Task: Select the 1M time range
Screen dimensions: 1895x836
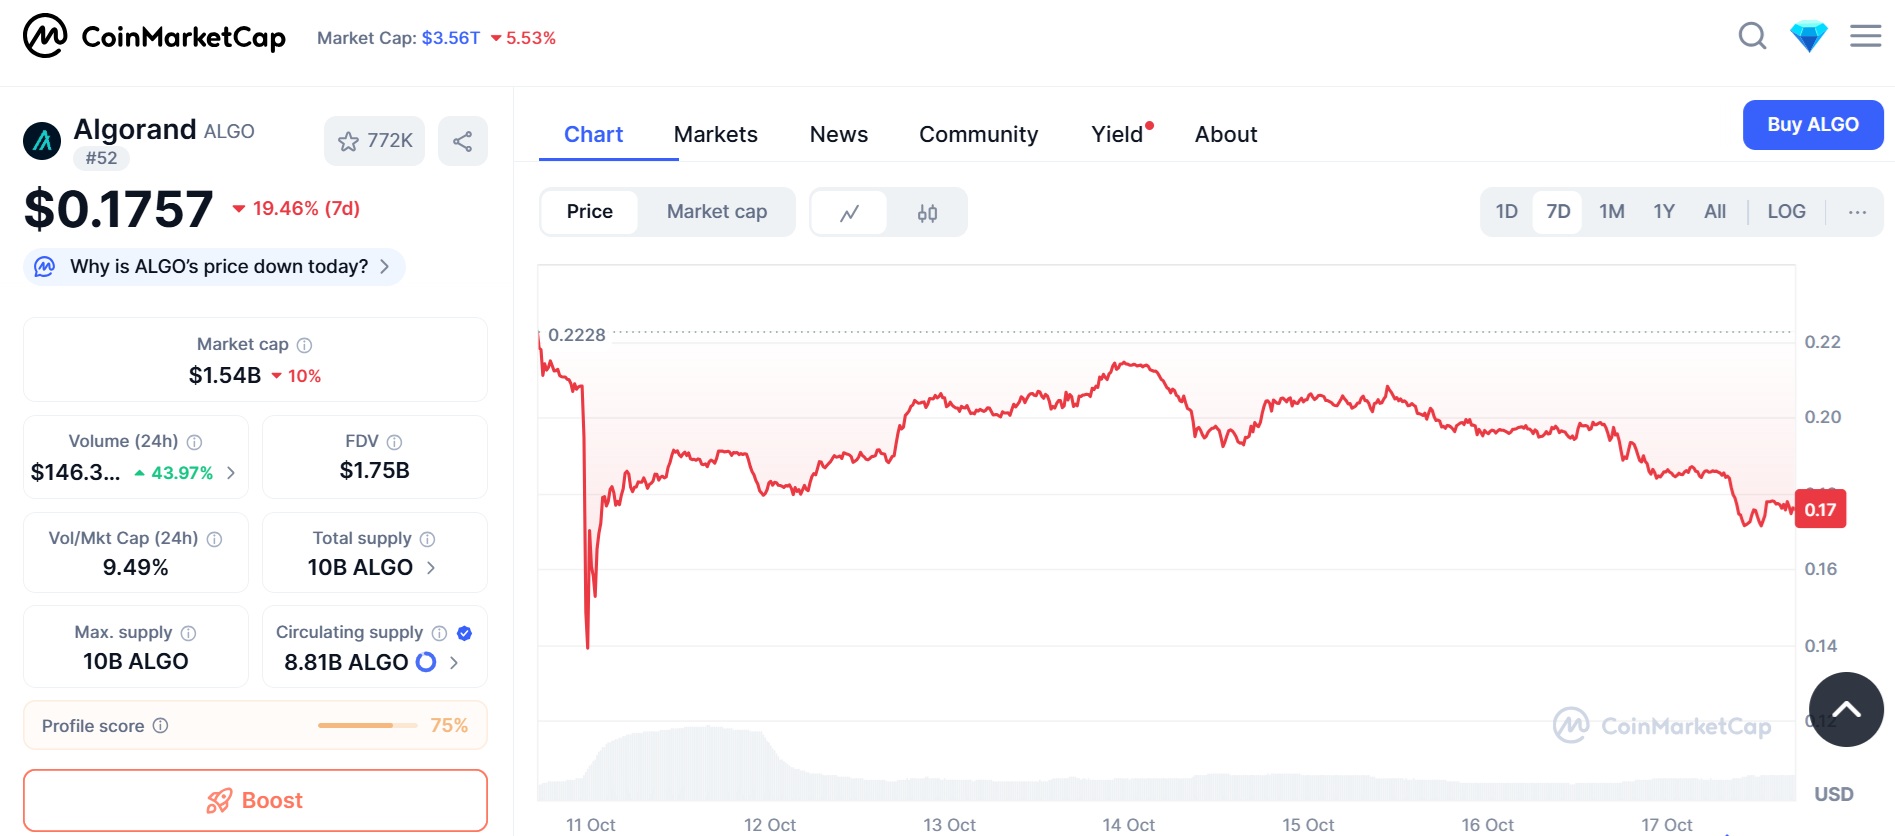Action: [1611, 212]
